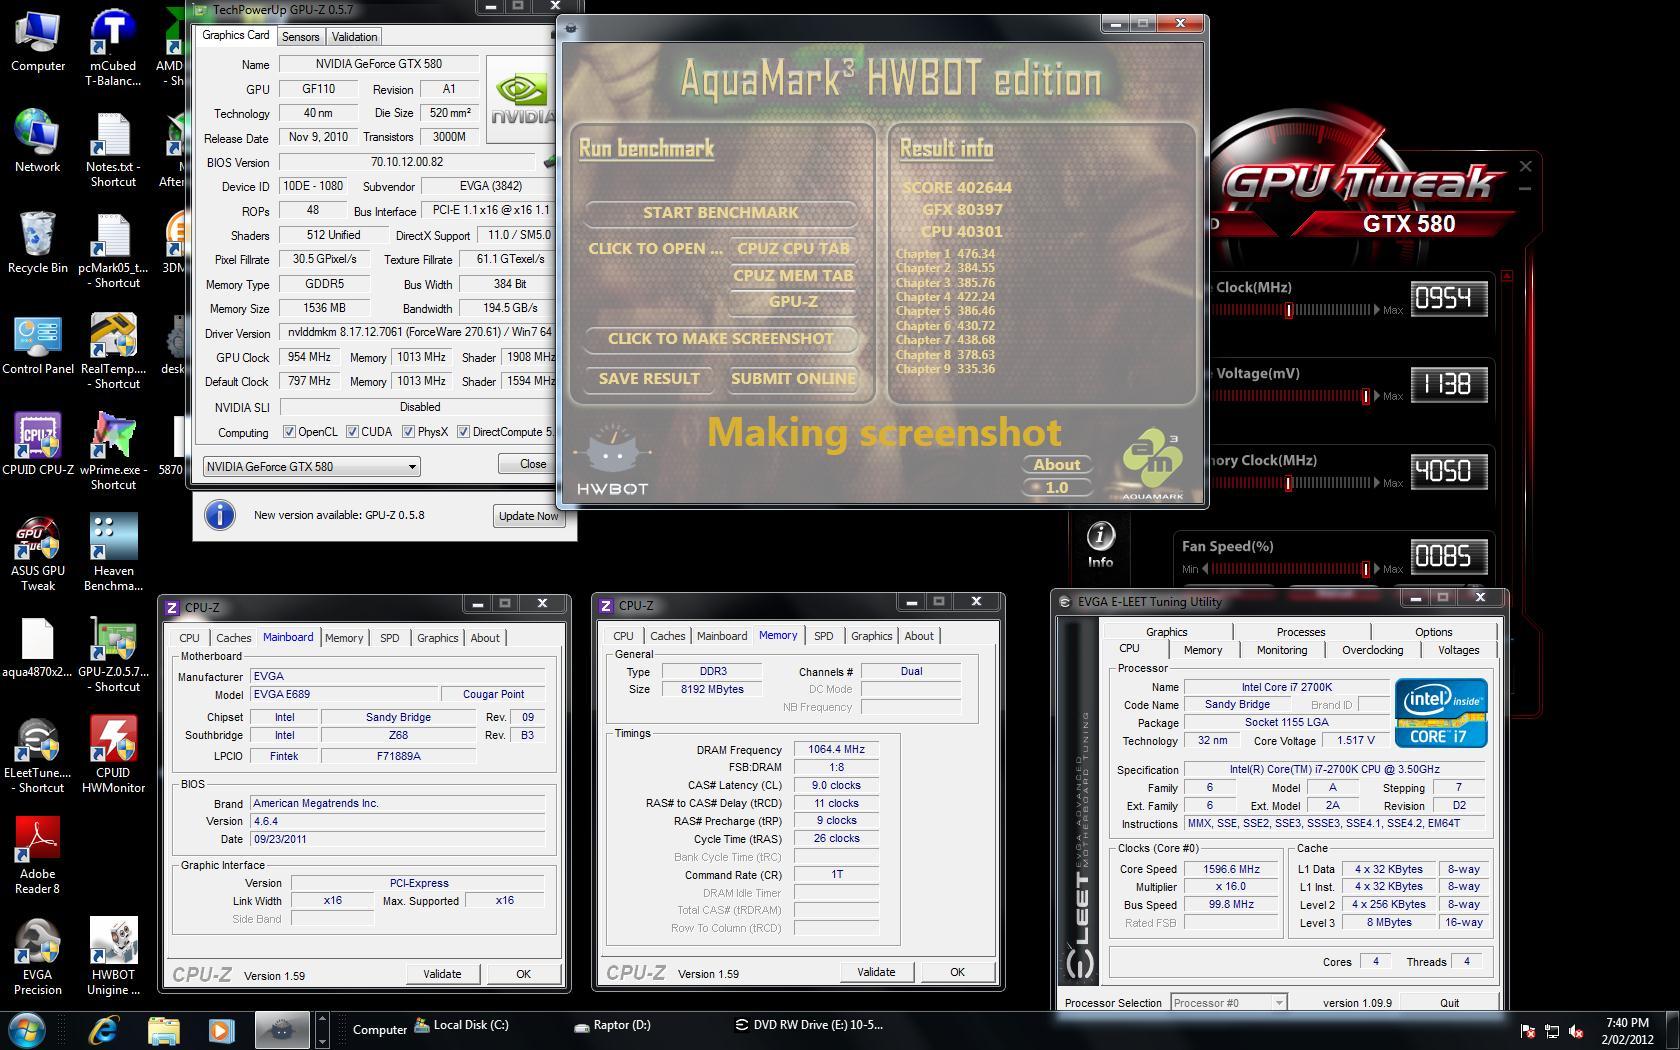This screenshot has width=1680, height=1050.
Task: Toggle CUDA checkbox in GPU-Z
Action: coord(352,432)
